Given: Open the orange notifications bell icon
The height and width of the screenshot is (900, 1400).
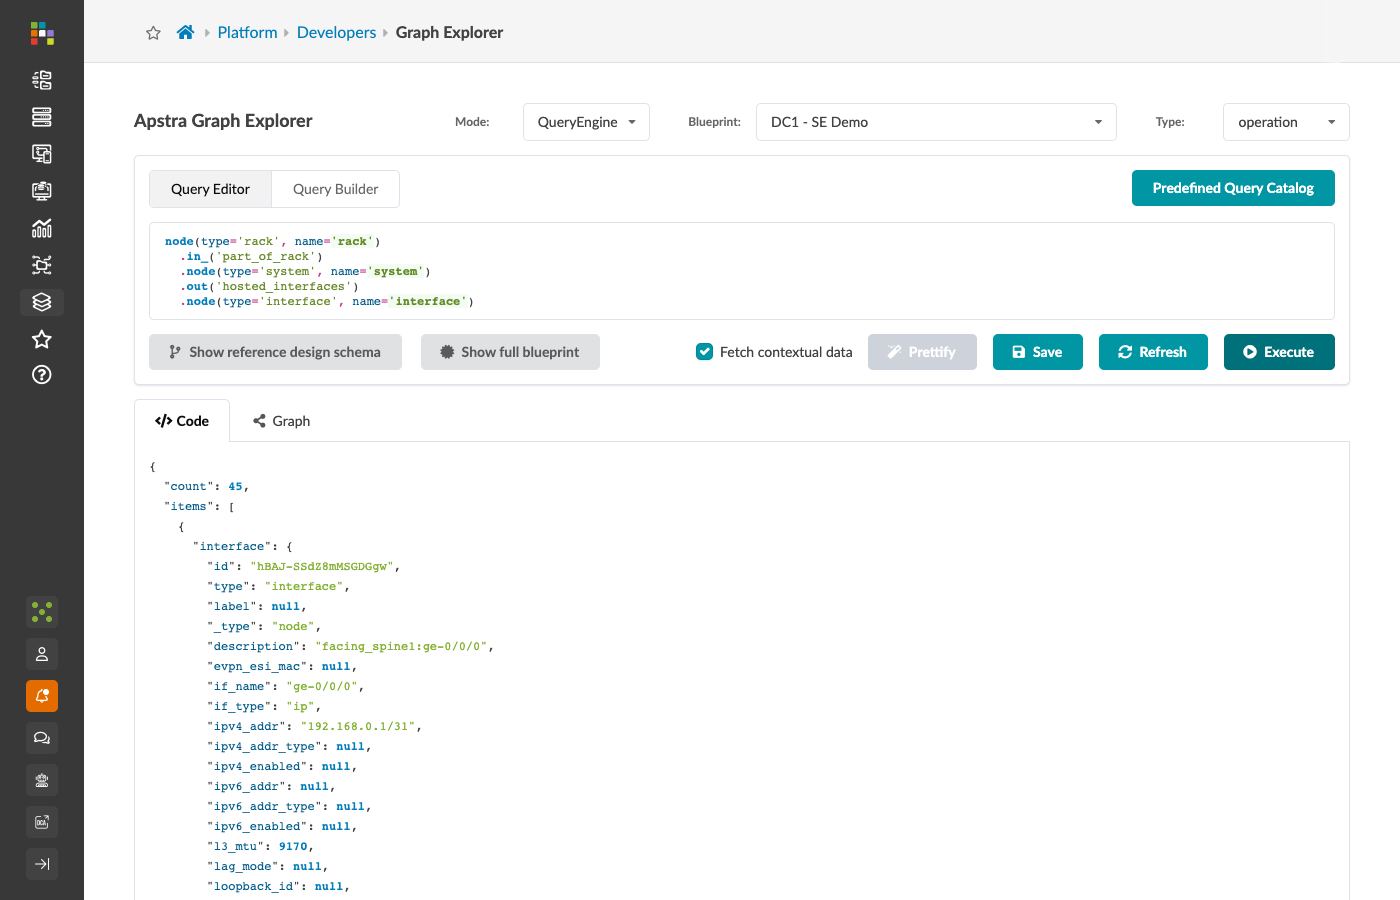Looking at the screenshot, I should [x=42, y=696].
